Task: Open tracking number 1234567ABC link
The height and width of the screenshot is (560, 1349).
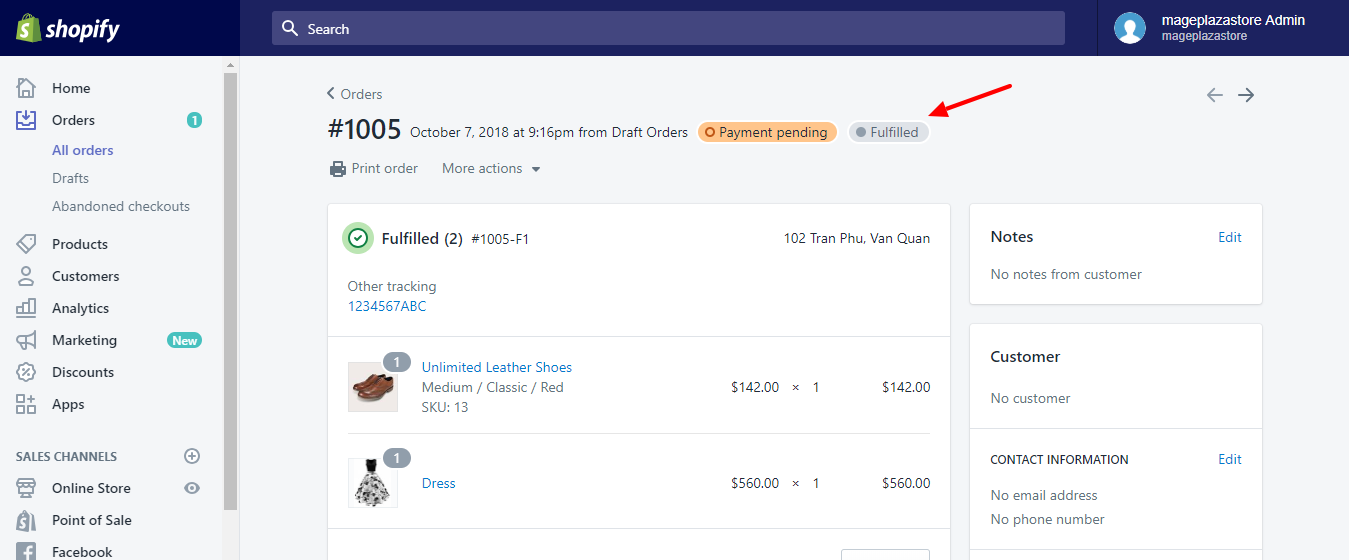Action: [x=387, y=306]
